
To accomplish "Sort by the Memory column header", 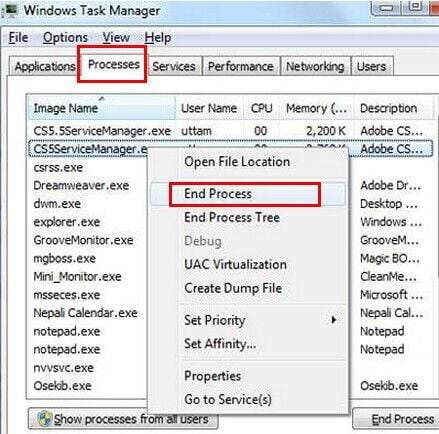I will point(316,108).
